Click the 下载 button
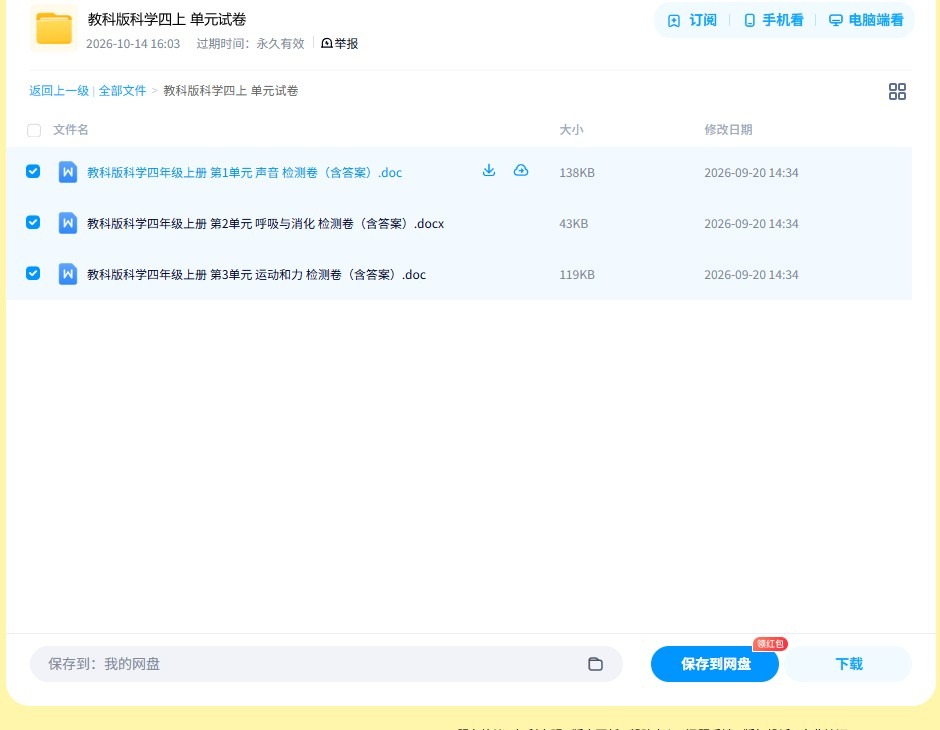 [x=848, y=663]
